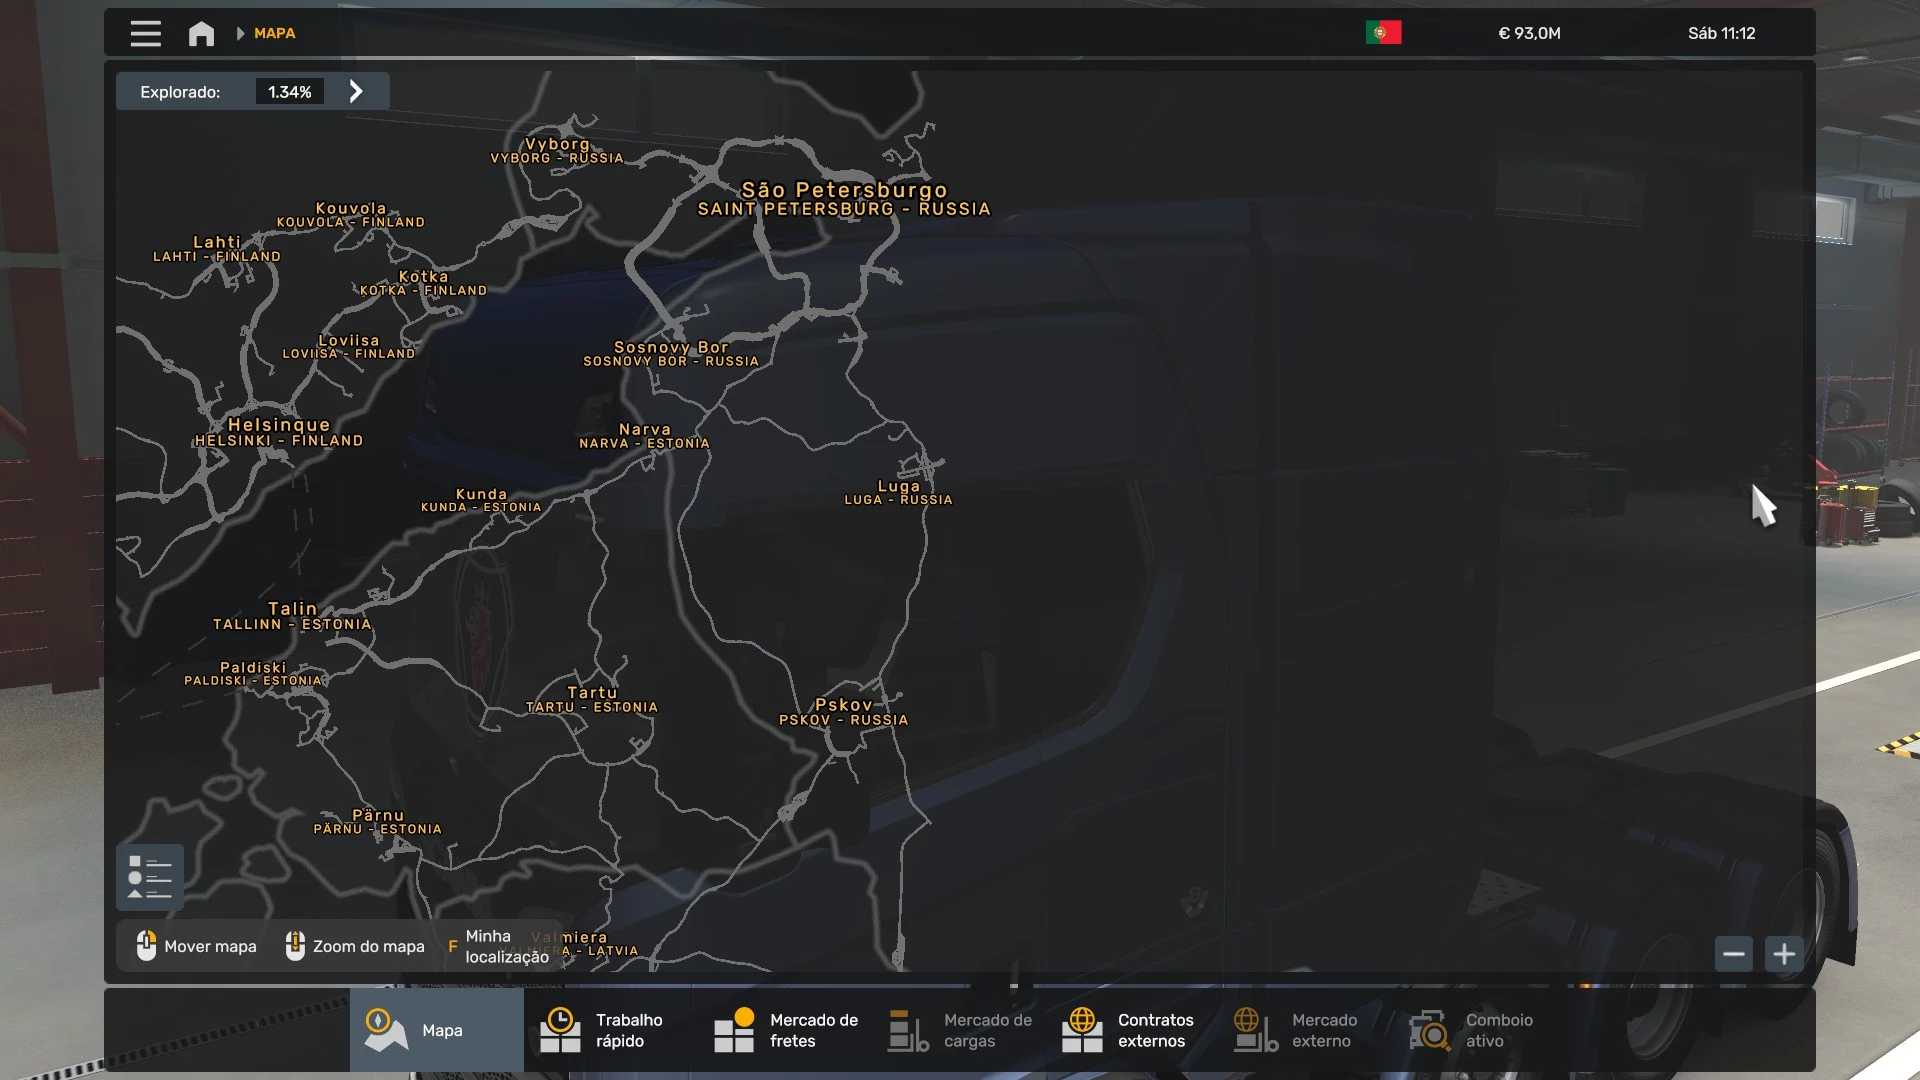Click the Portugal flag icon

click(x=1383, y=33)
